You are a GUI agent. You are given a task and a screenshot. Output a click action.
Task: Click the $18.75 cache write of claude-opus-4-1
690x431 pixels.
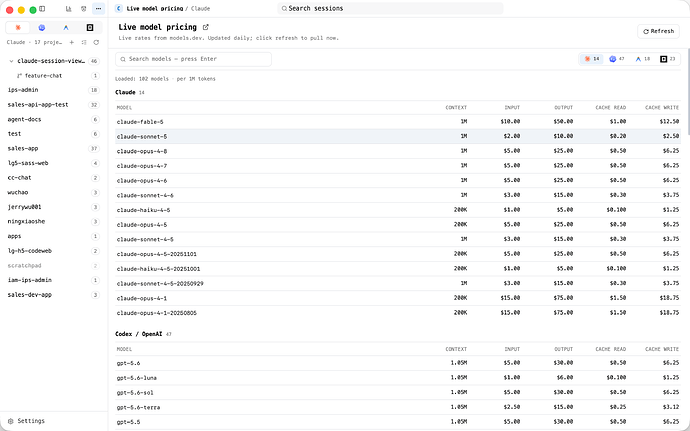click(669, 298)
